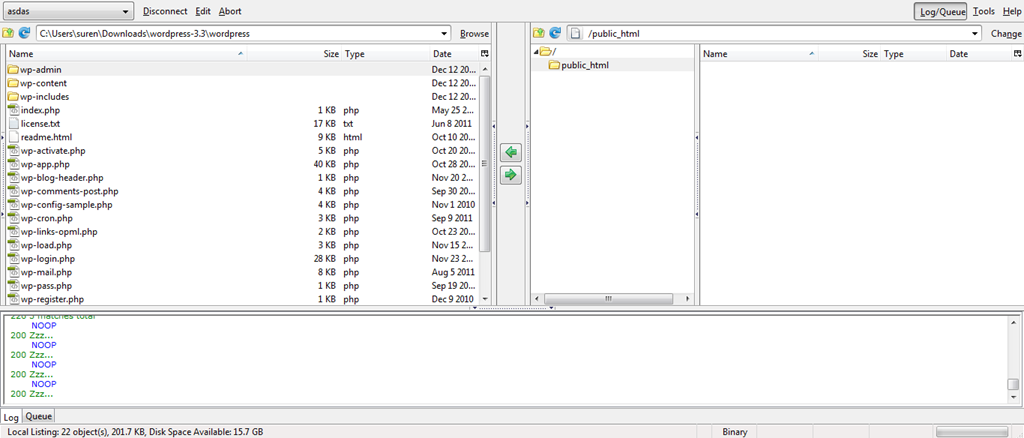Screen dimensions: 1024x438
Task: Collapse the root / tree node
Action: 536,51
